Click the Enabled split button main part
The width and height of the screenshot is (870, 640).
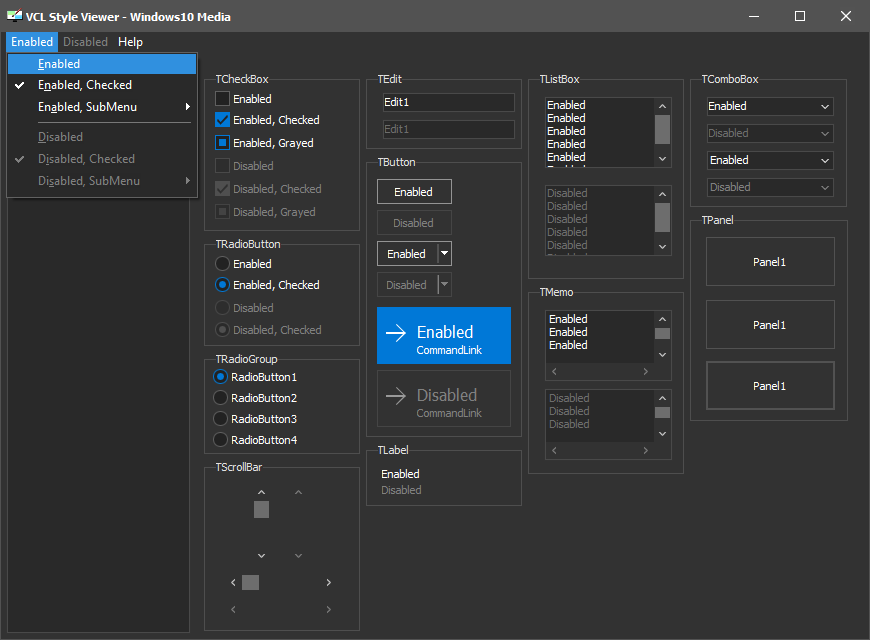coord(407,254)
